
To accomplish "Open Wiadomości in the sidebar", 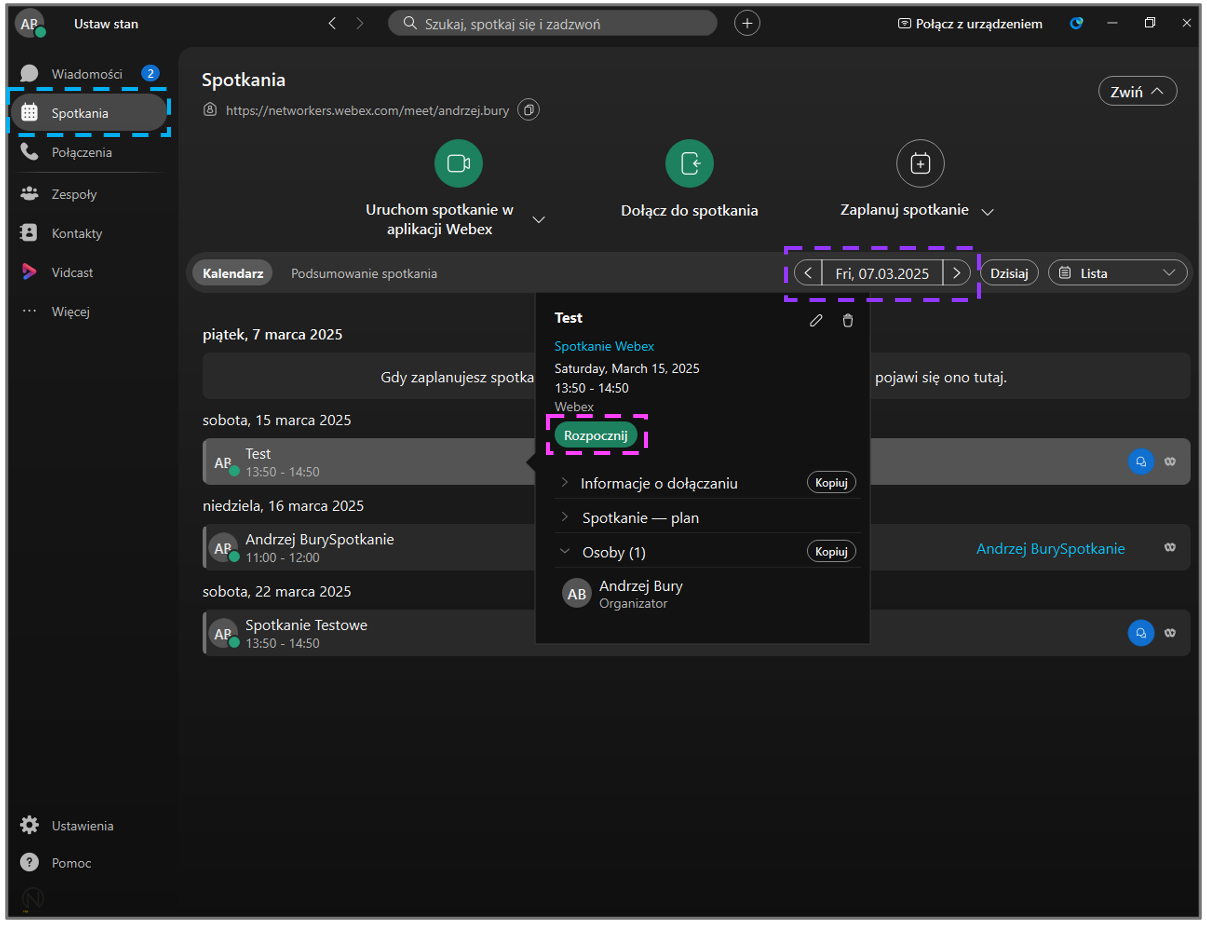I will coord(89,73).
